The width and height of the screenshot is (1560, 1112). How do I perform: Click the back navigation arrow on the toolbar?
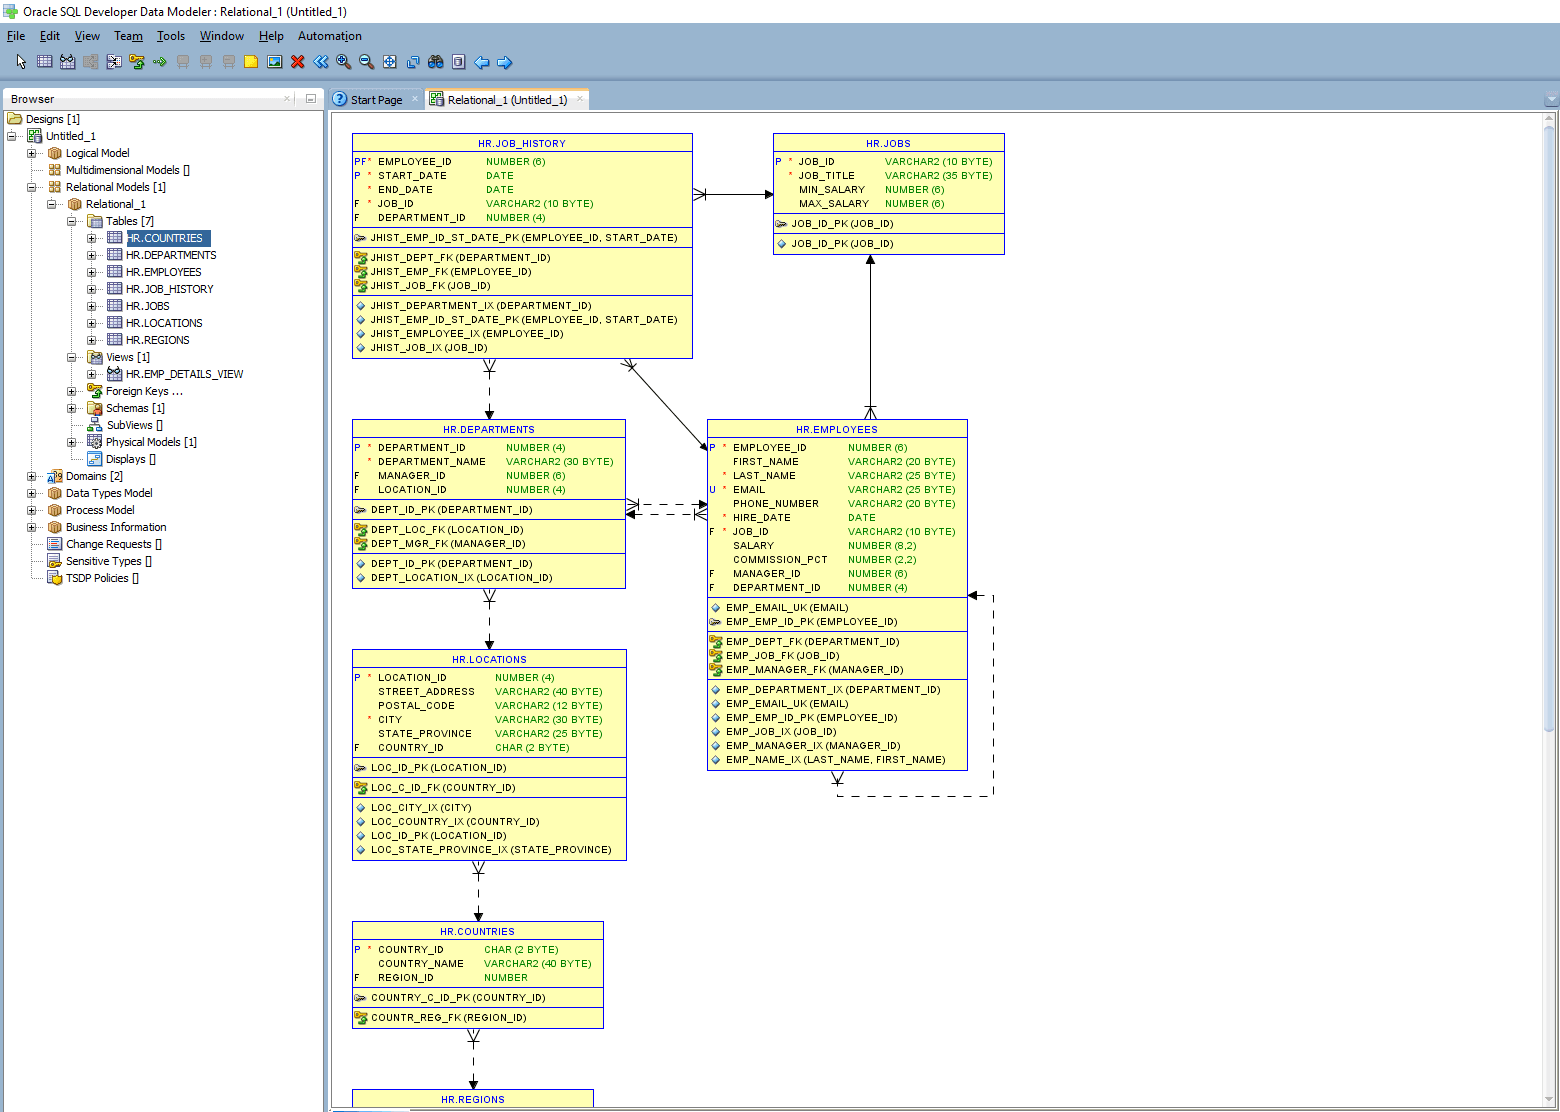(481, 62)
